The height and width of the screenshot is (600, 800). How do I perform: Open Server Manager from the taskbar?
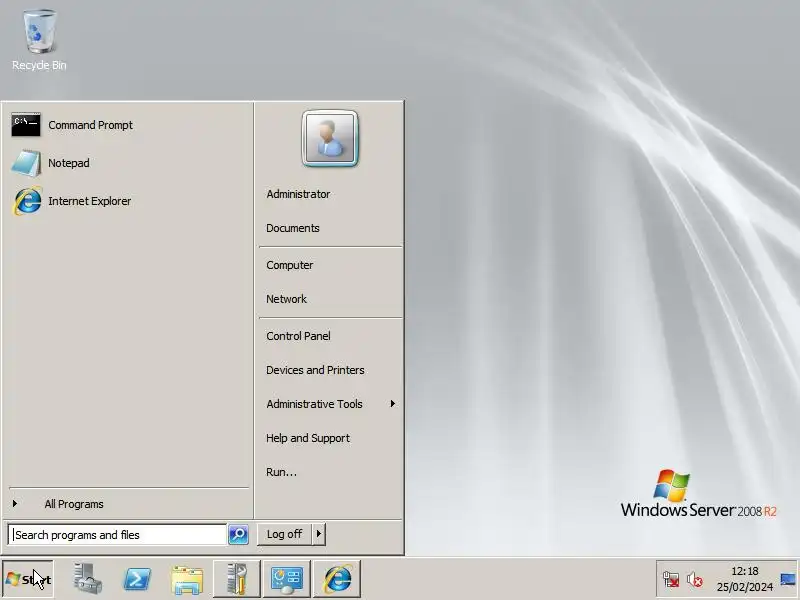(87, 579)
